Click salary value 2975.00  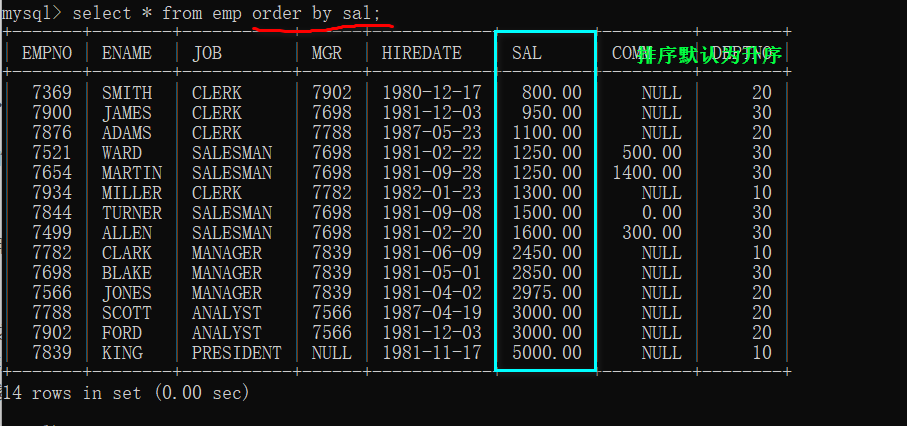pos(547,293)
